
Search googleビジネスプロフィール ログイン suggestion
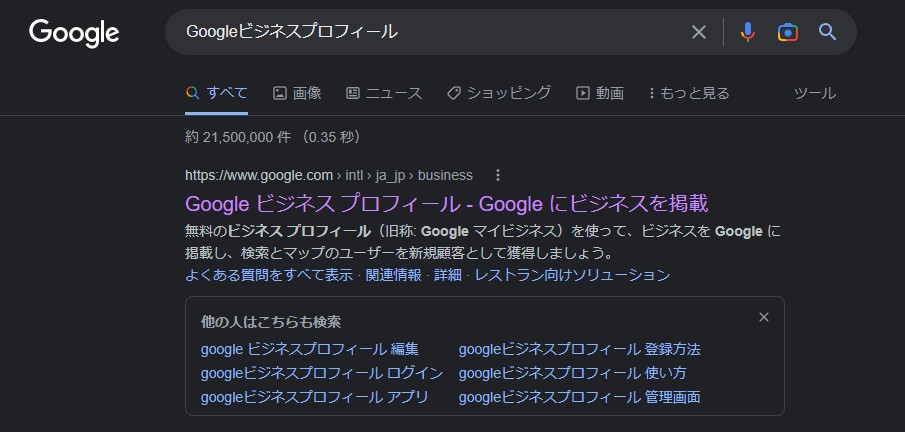(321, 373)
